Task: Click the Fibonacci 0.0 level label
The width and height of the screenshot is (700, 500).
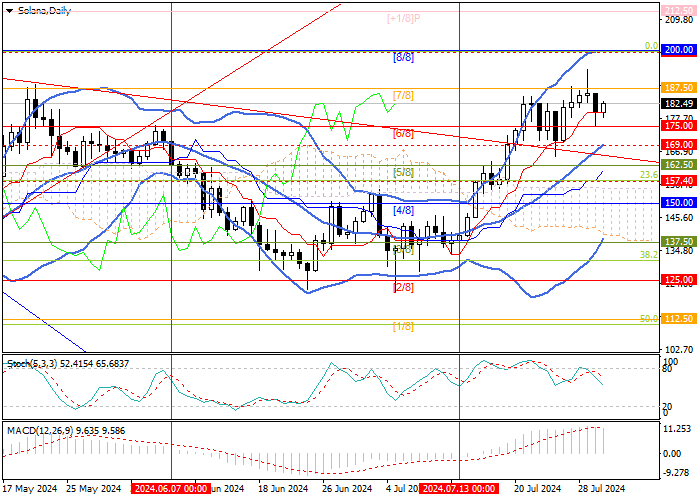Action: tap(652, 46)
